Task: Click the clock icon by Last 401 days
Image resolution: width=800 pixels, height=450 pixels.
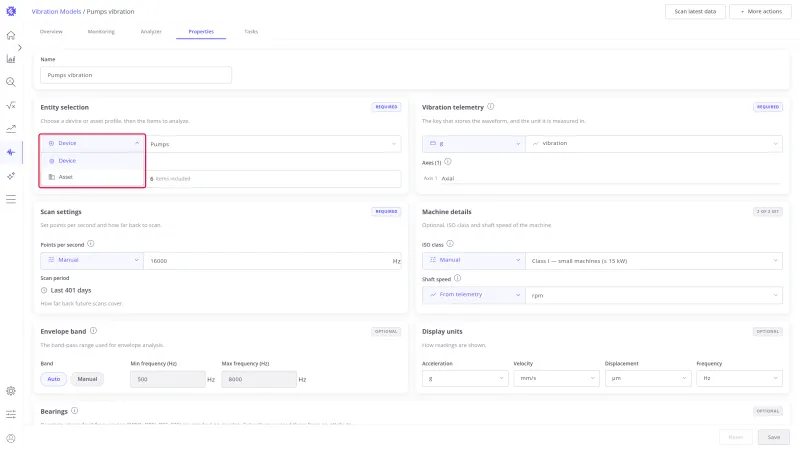Action: (44, 290)
